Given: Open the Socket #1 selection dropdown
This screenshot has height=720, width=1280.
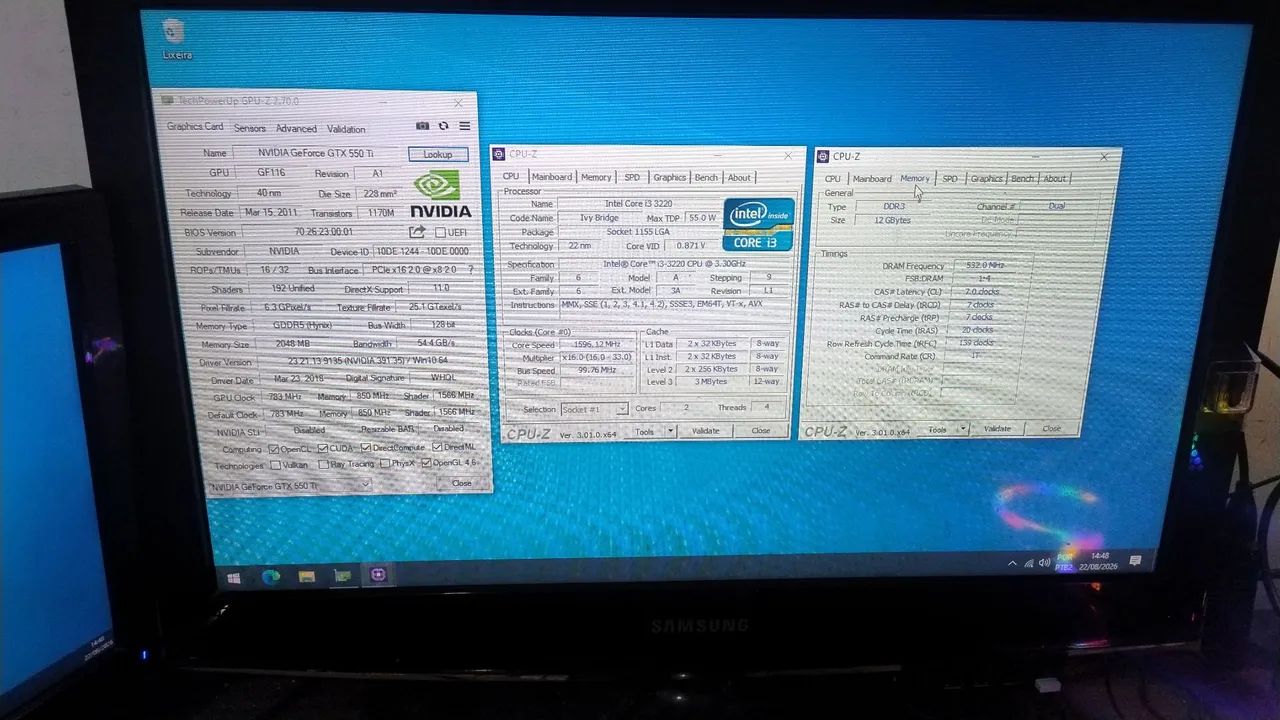Looking at the screenshot, I should [594, 409].
